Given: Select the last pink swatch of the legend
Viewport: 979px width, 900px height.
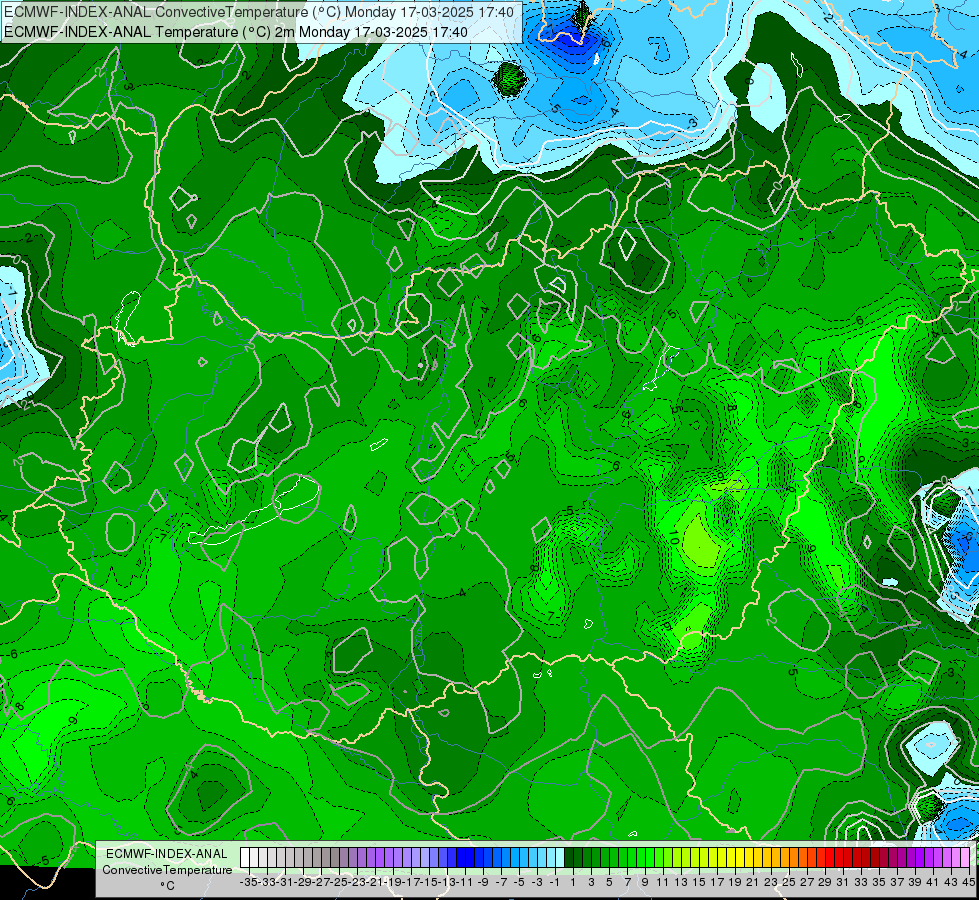Looking at the screenshot, I should coord(965,858).
